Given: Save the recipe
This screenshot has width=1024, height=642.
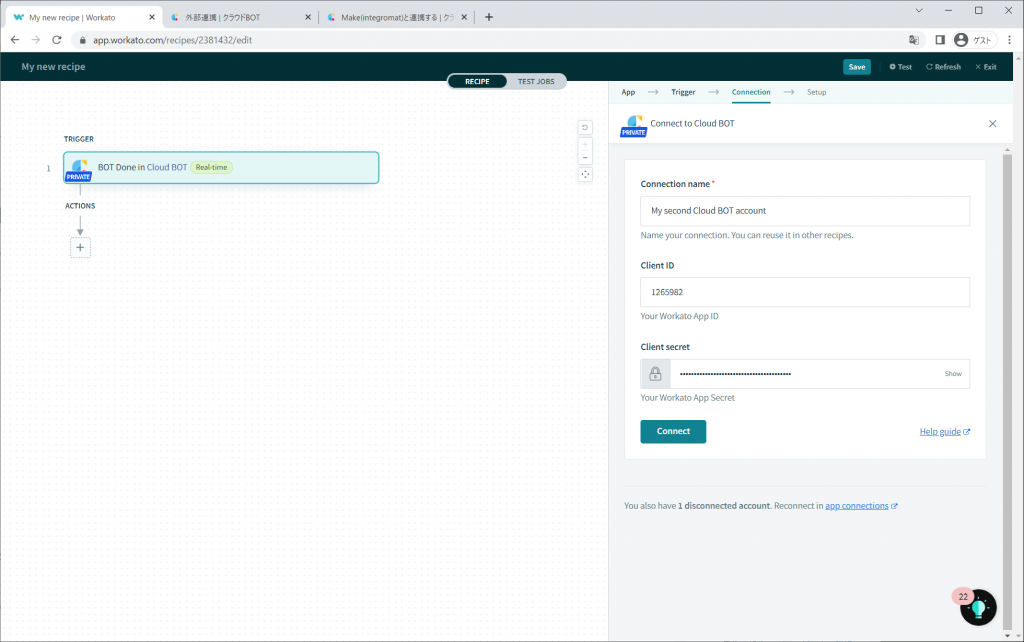Looking at the screenshot, I should (857, 67).
